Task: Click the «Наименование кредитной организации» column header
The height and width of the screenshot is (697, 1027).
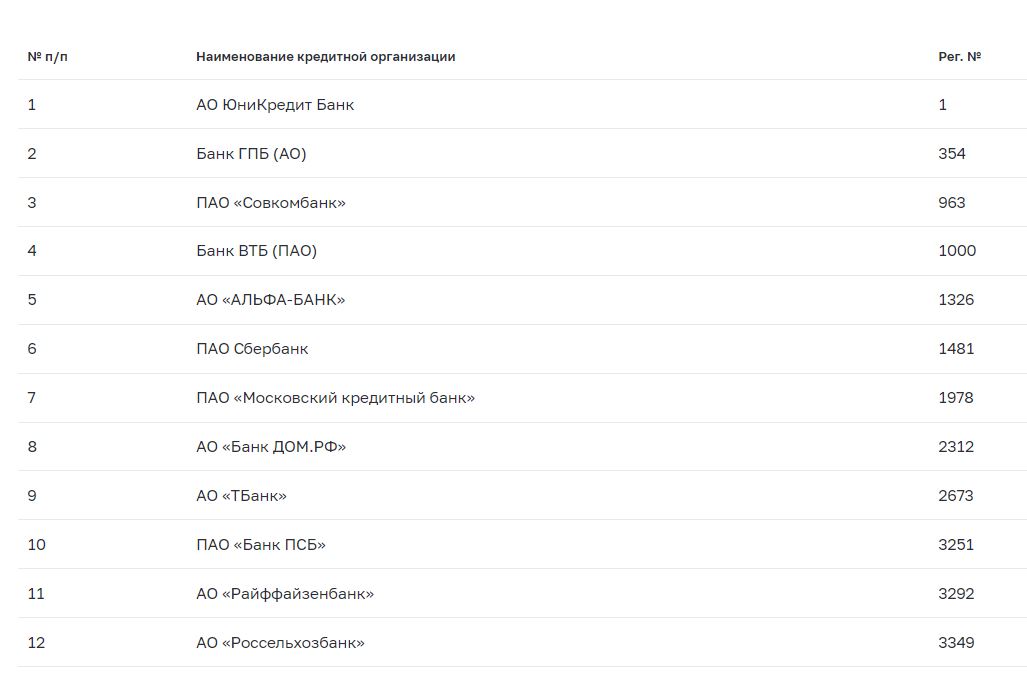Action: [325, 57]
